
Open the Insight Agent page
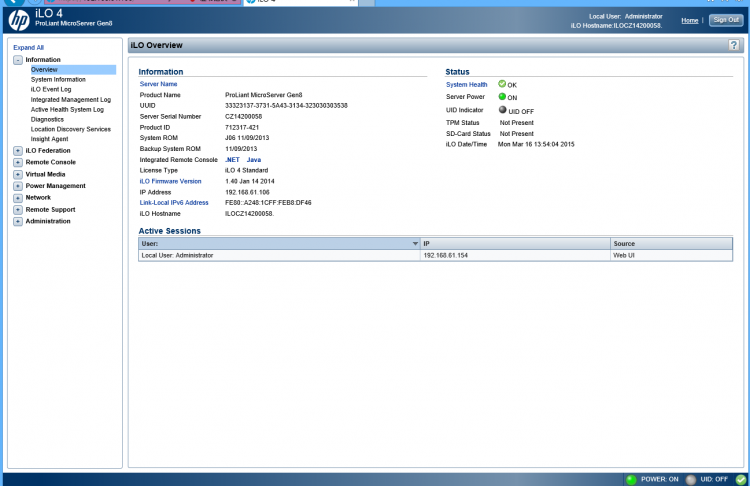click(49, 139)
